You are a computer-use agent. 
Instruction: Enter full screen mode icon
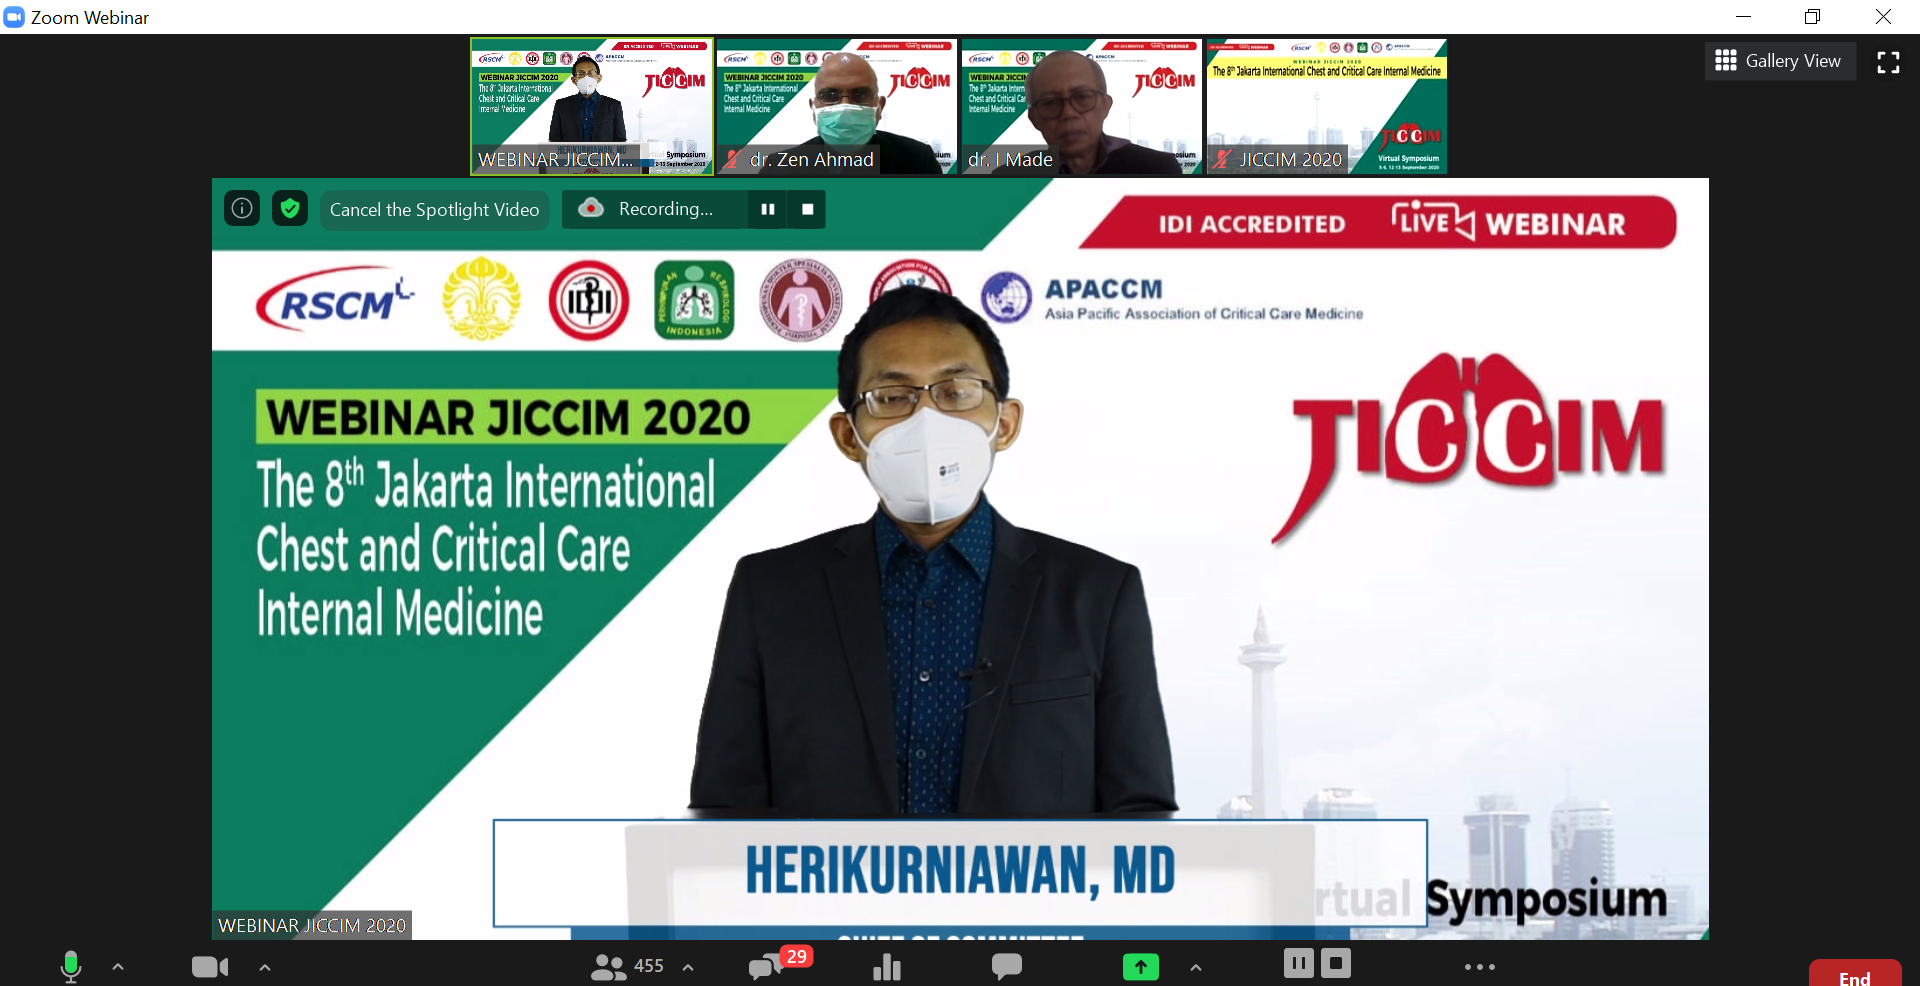(x=1888, y=62)
